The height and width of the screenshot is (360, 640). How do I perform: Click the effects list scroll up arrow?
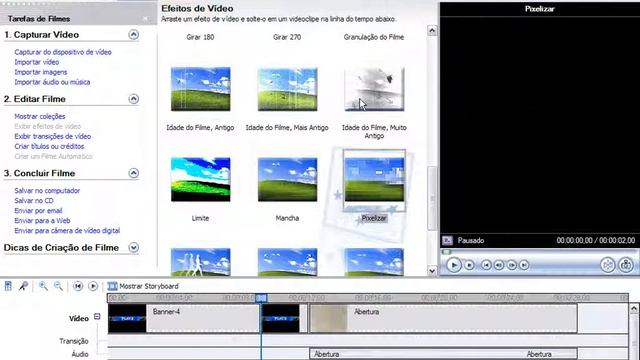(x=432, y=31)
